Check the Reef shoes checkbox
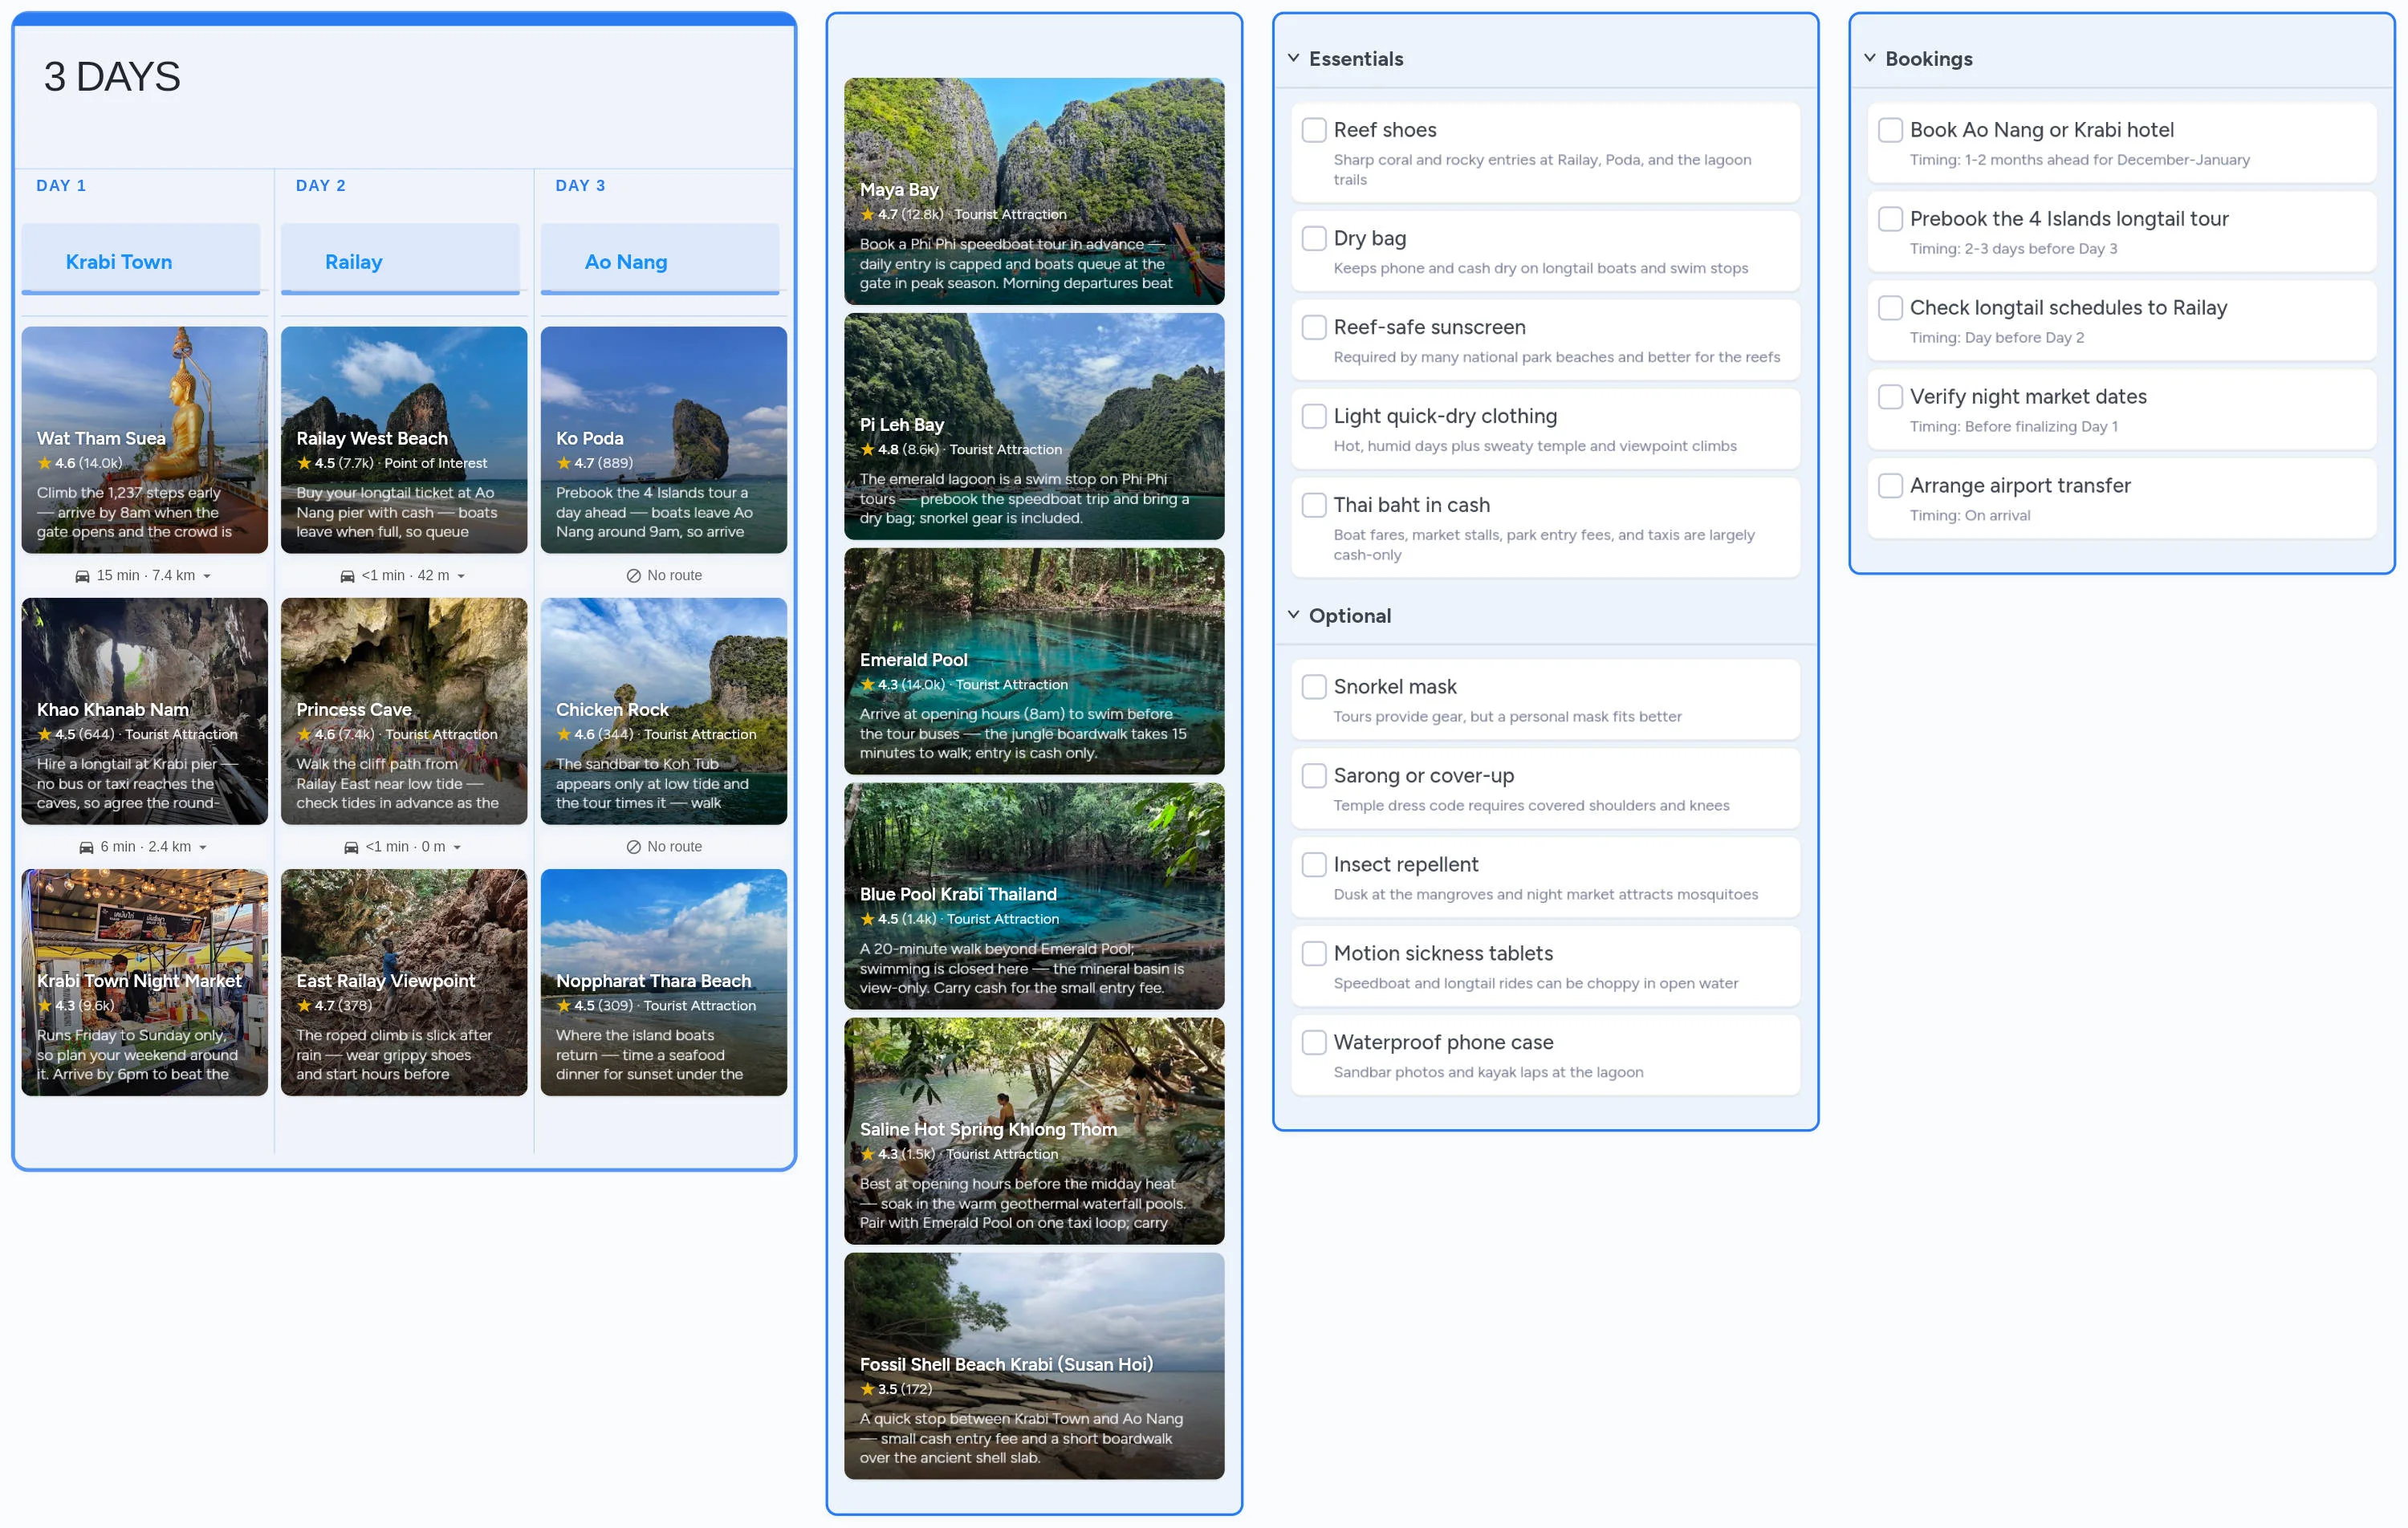Viewport: 2408px width, 1528px height. click(1314, 130)
